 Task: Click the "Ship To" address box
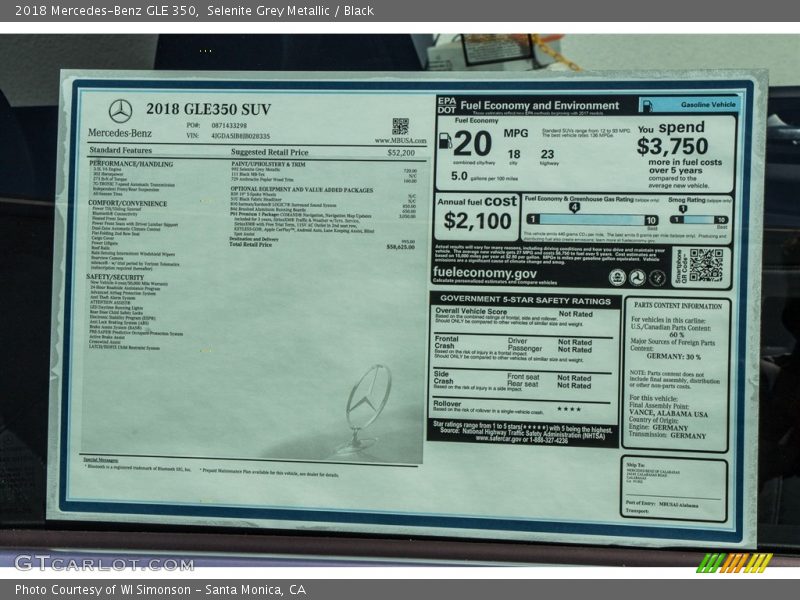point(673,490)
